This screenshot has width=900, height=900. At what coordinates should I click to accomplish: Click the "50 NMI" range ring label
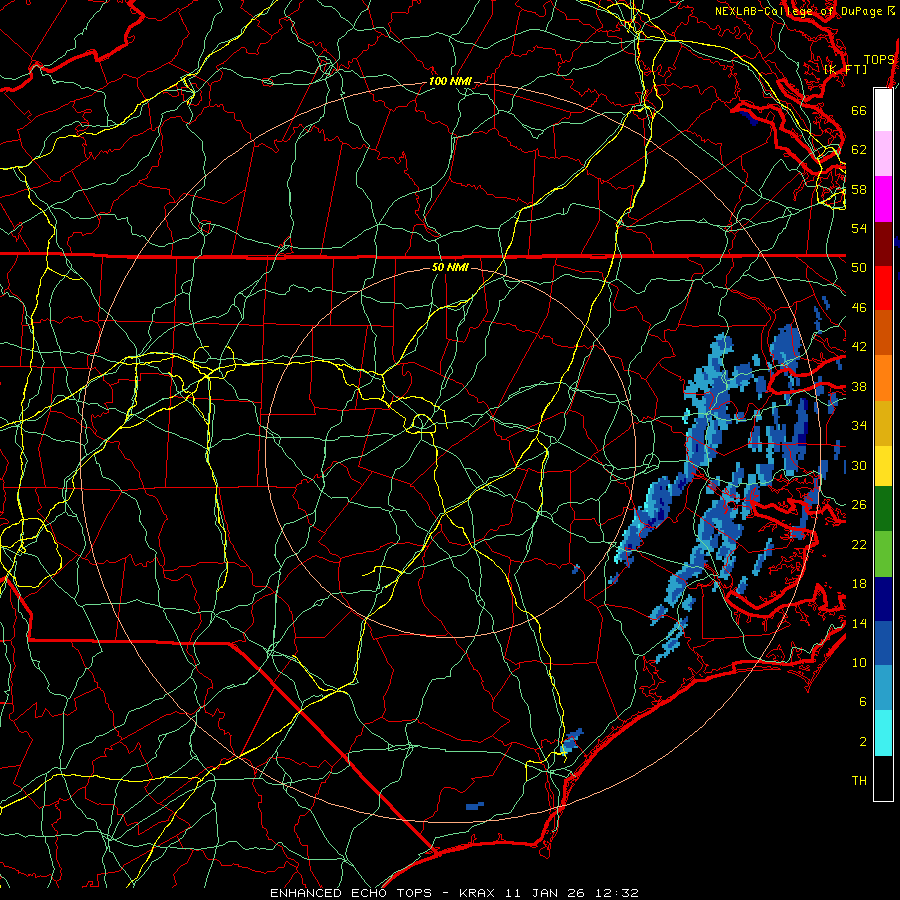450,267
